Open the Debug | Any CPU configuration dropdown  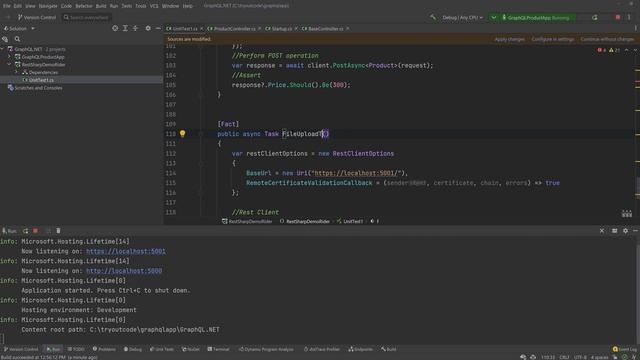pyautogui.click(x=462, y=18)
